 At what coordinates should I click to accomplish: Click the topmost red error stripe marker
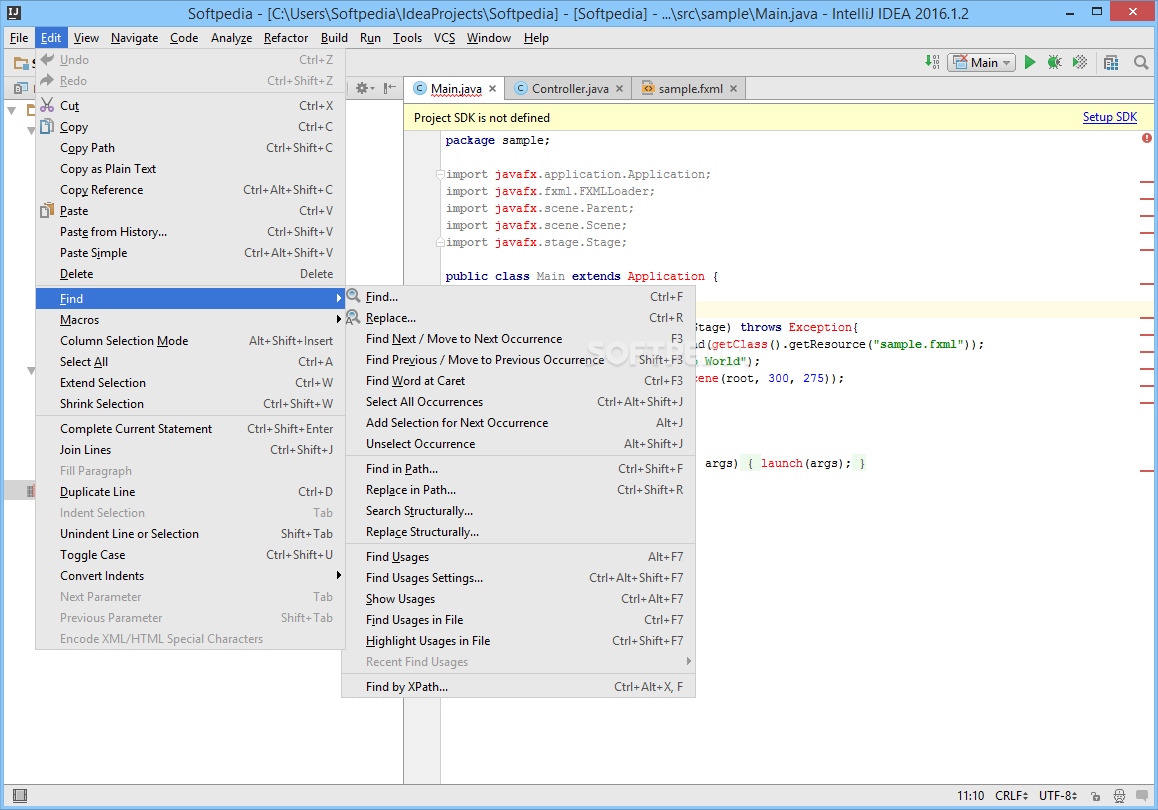[x=1146, y=182]
